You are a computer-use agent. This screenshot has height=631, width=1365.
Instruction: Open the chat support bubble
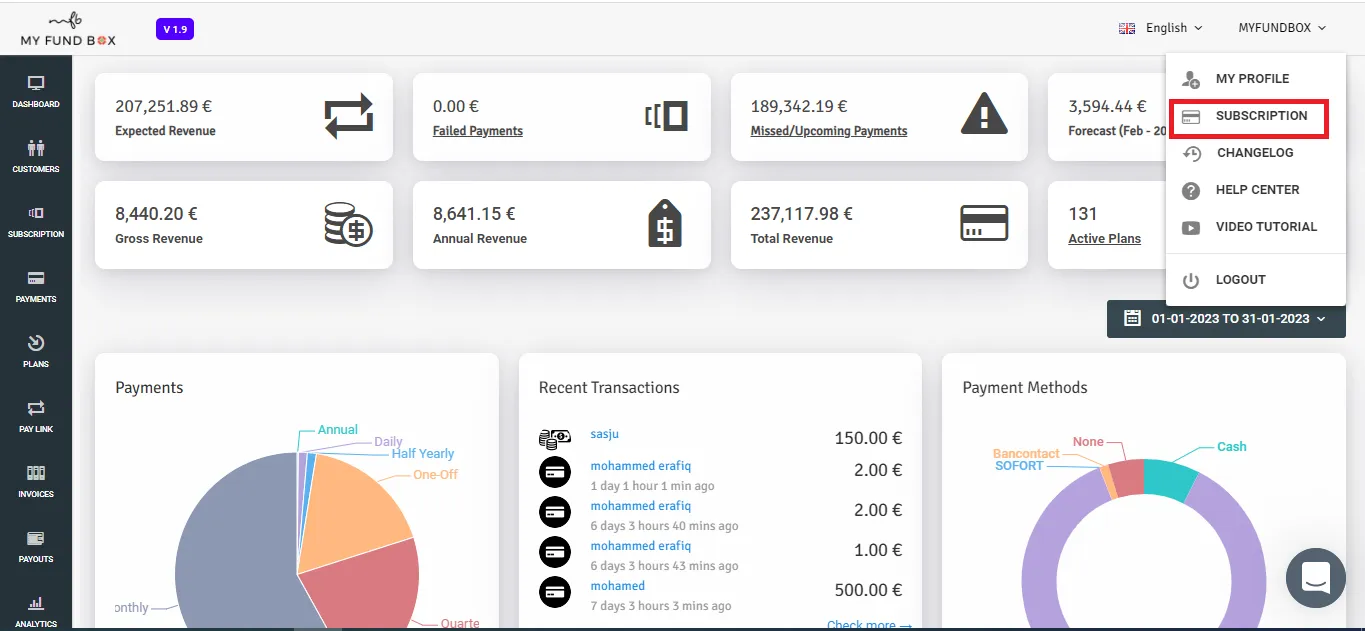click(x=1316, y=578)
